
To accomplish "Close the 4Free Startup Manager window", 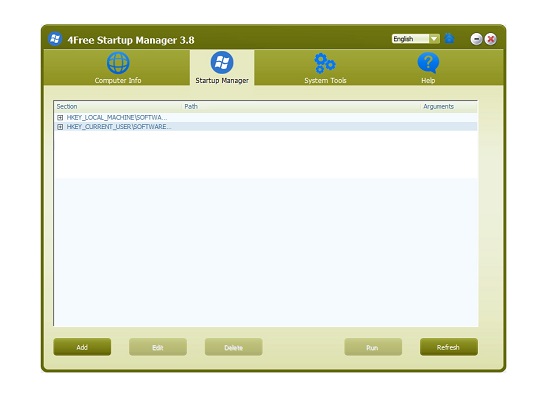I will pyautogui.click(x=490, y=39).
